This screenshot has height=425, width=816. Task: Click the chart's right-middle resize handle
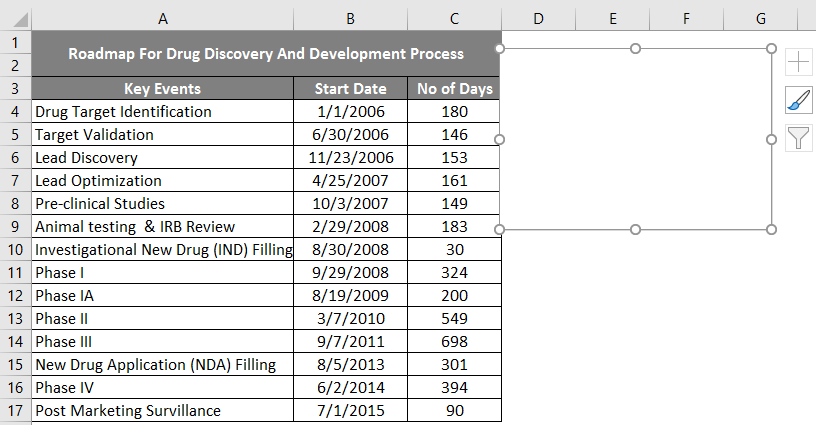click(771, 139)
